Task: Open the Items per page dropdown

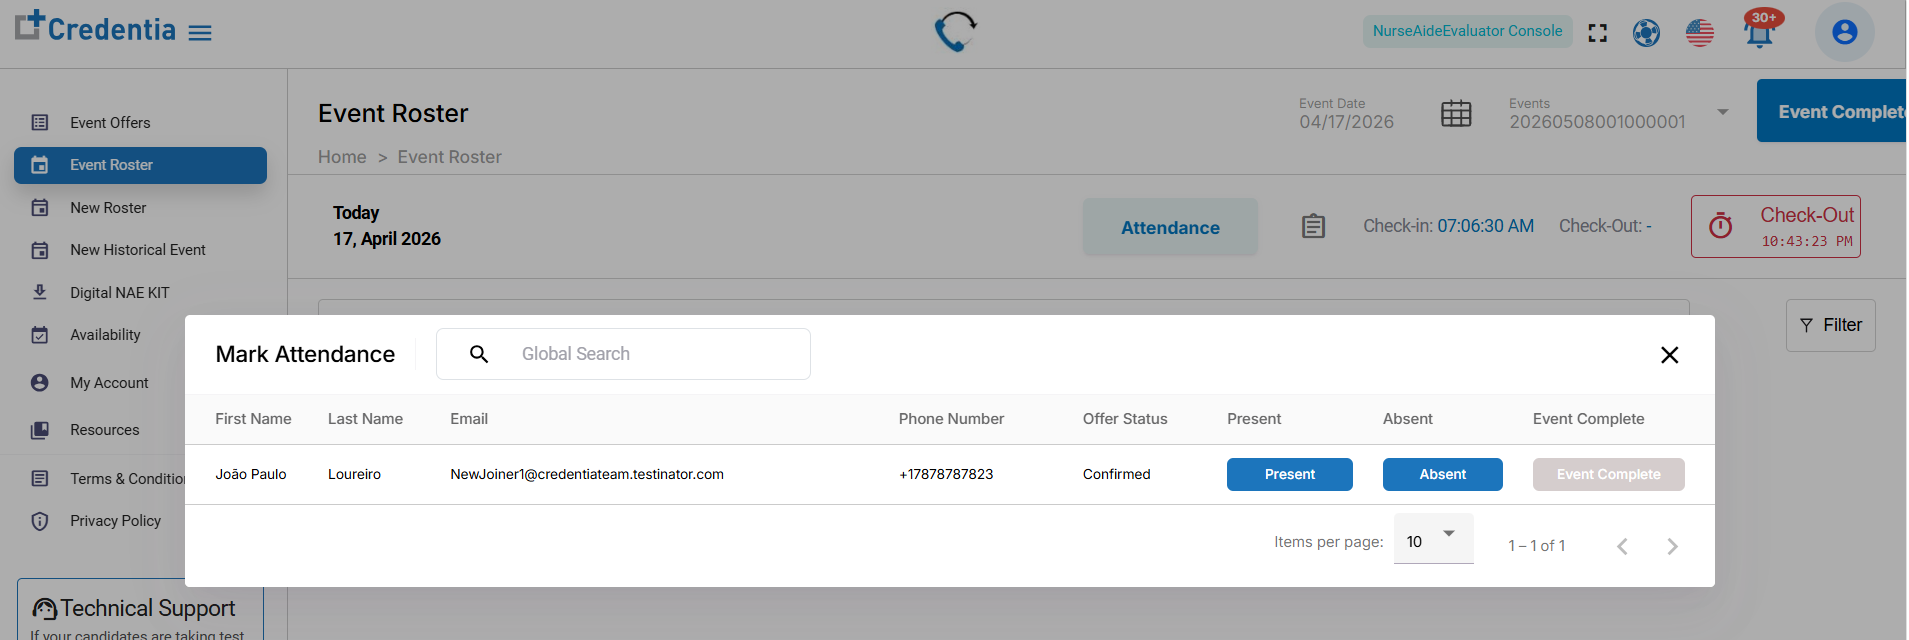Action: (x=1433, y=540)
